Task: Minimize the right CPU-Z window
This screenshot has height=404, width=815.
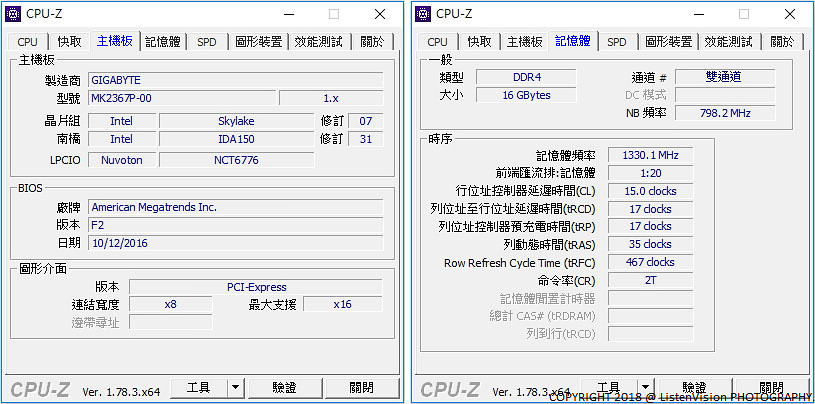Action: click(x=698, y=14)
